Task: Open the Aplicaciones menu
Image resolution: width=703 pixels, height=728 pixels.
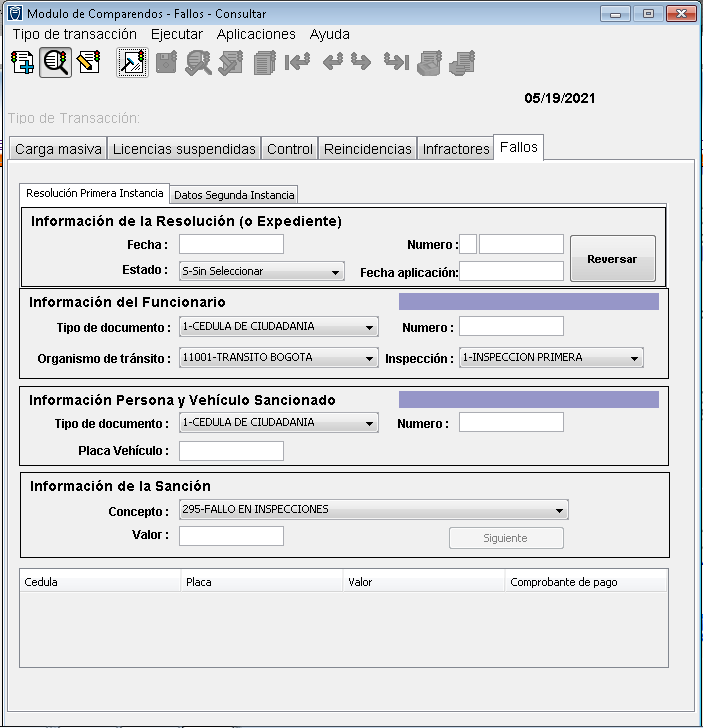Action: 256,34
